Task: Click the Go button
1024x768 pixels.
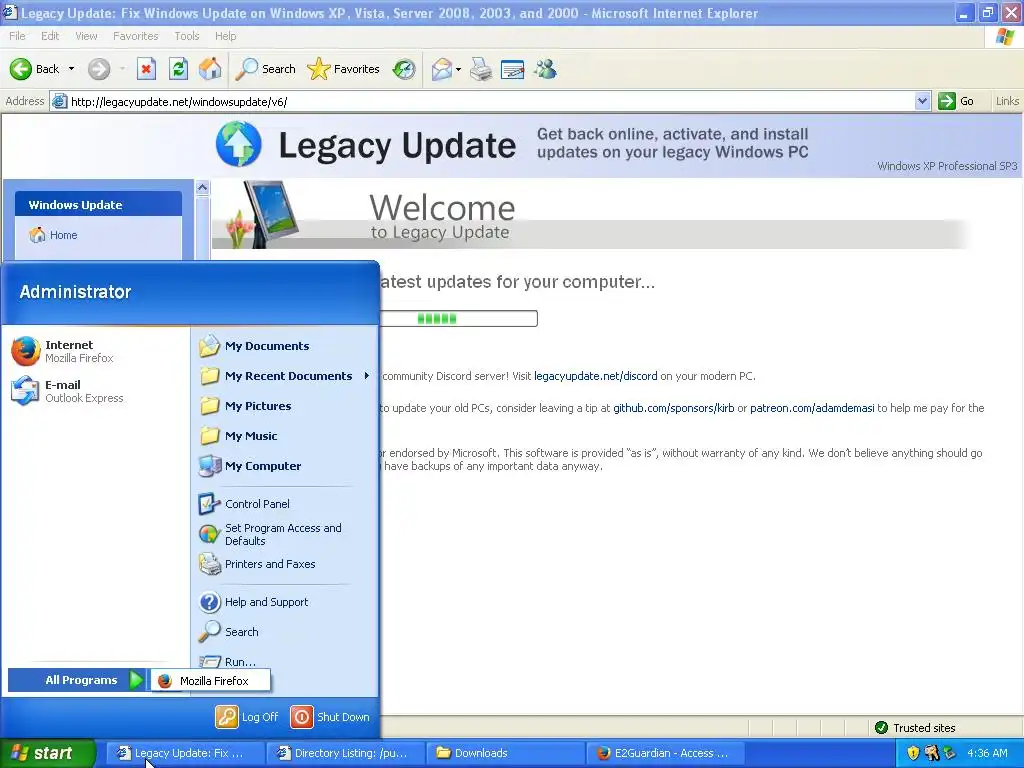Action: [x=957, y=101]
